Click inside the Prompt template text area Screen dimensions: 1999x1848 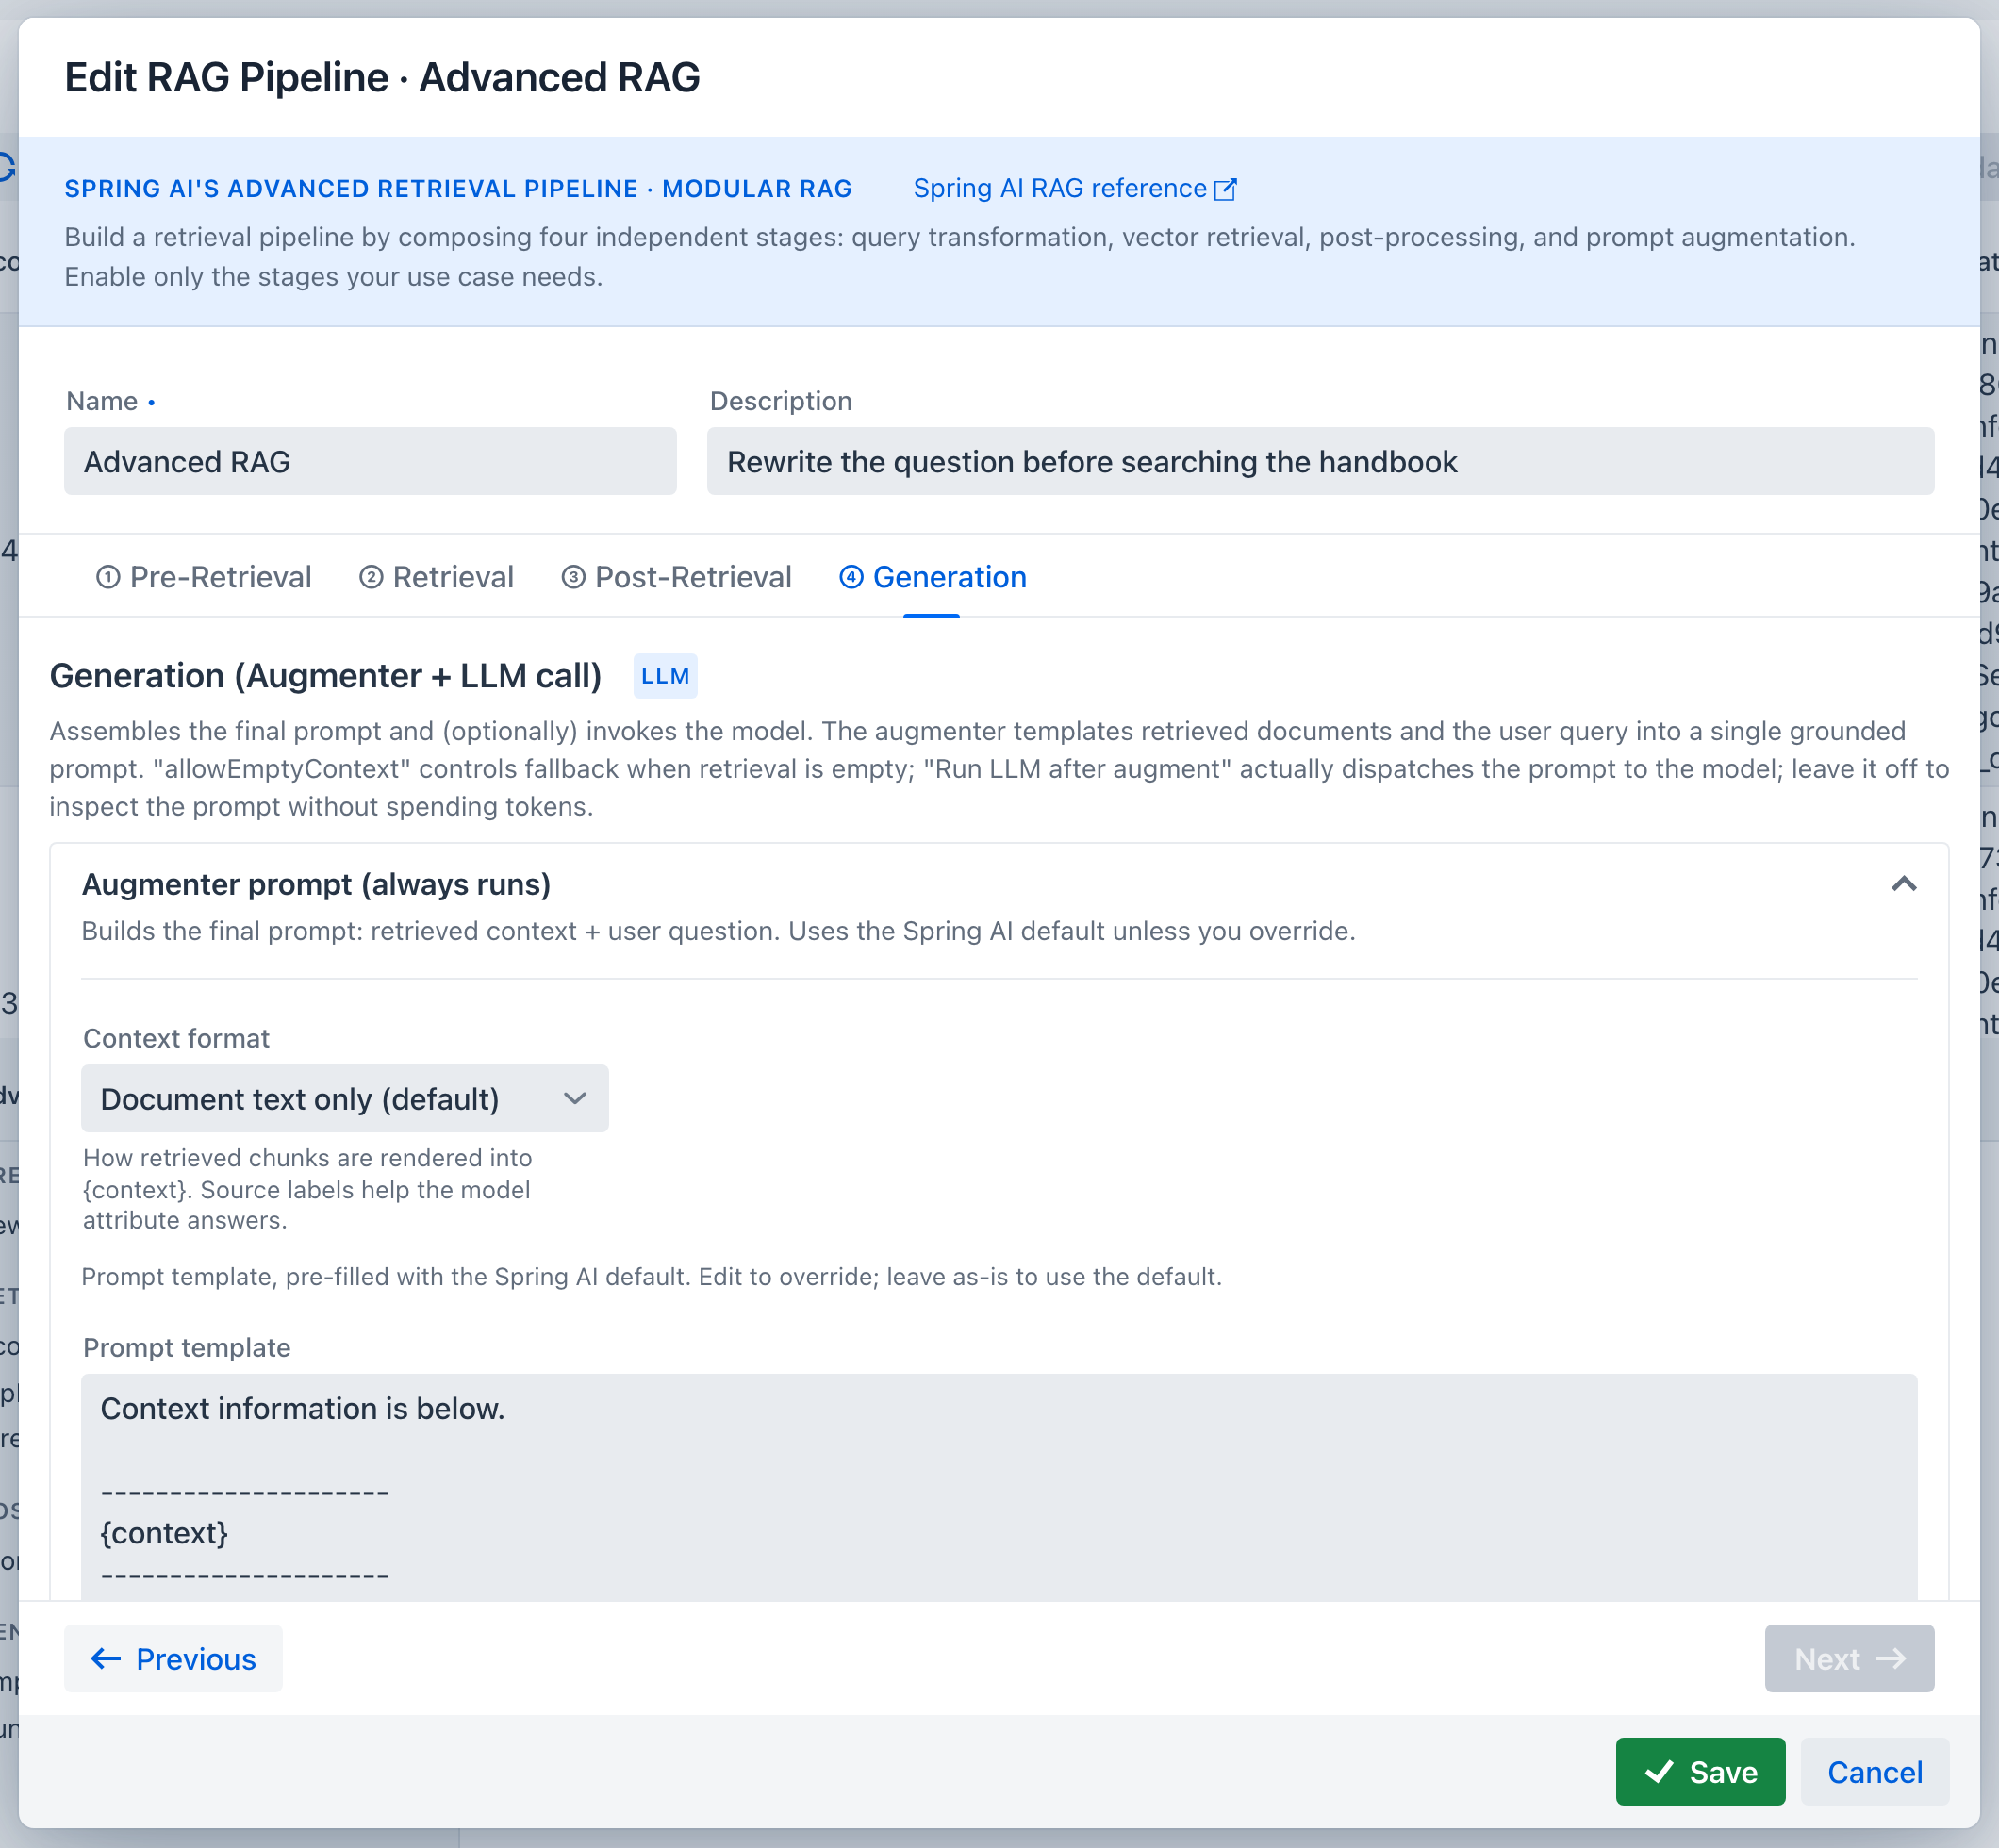(999, 1487)
